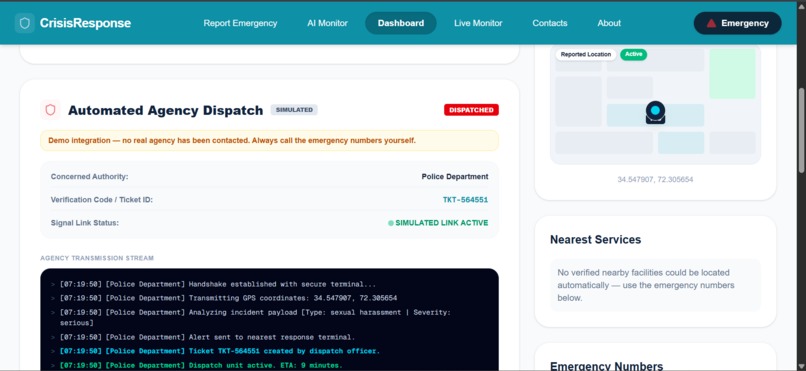This screenshot has width=806, height=371.
Task: Click the Verification Code / Ticket ID label
Action: tap(102, 200)
